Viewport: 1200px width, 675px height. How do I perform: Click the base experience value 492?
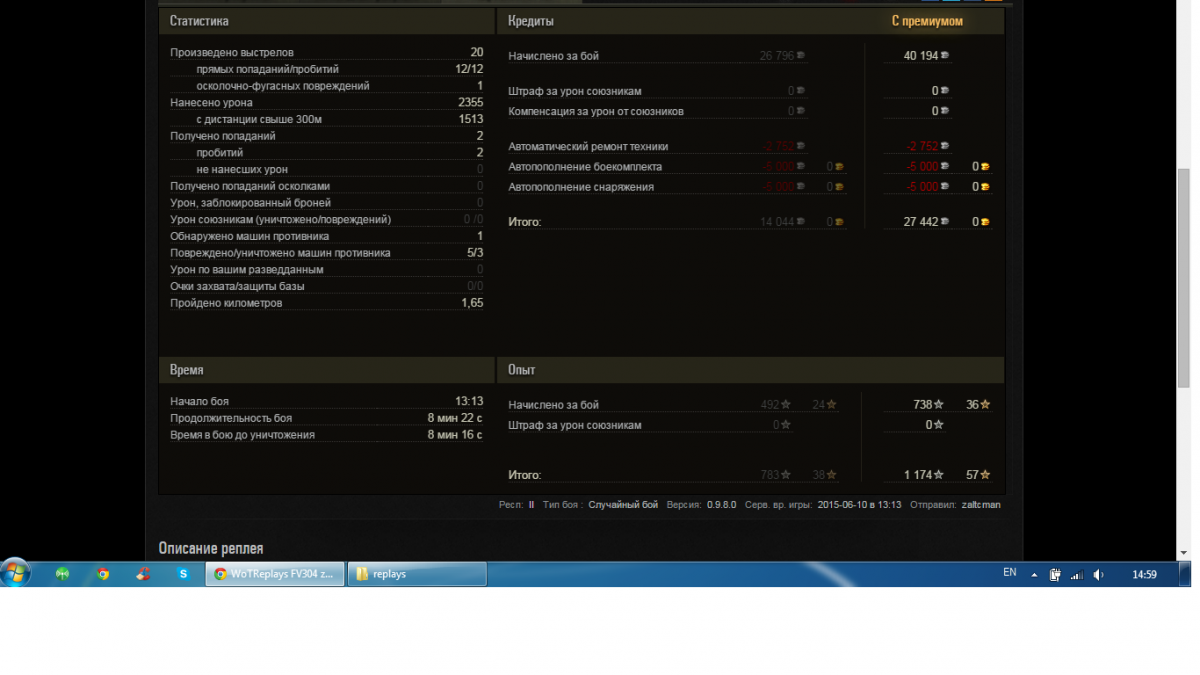tap(770, 405)
